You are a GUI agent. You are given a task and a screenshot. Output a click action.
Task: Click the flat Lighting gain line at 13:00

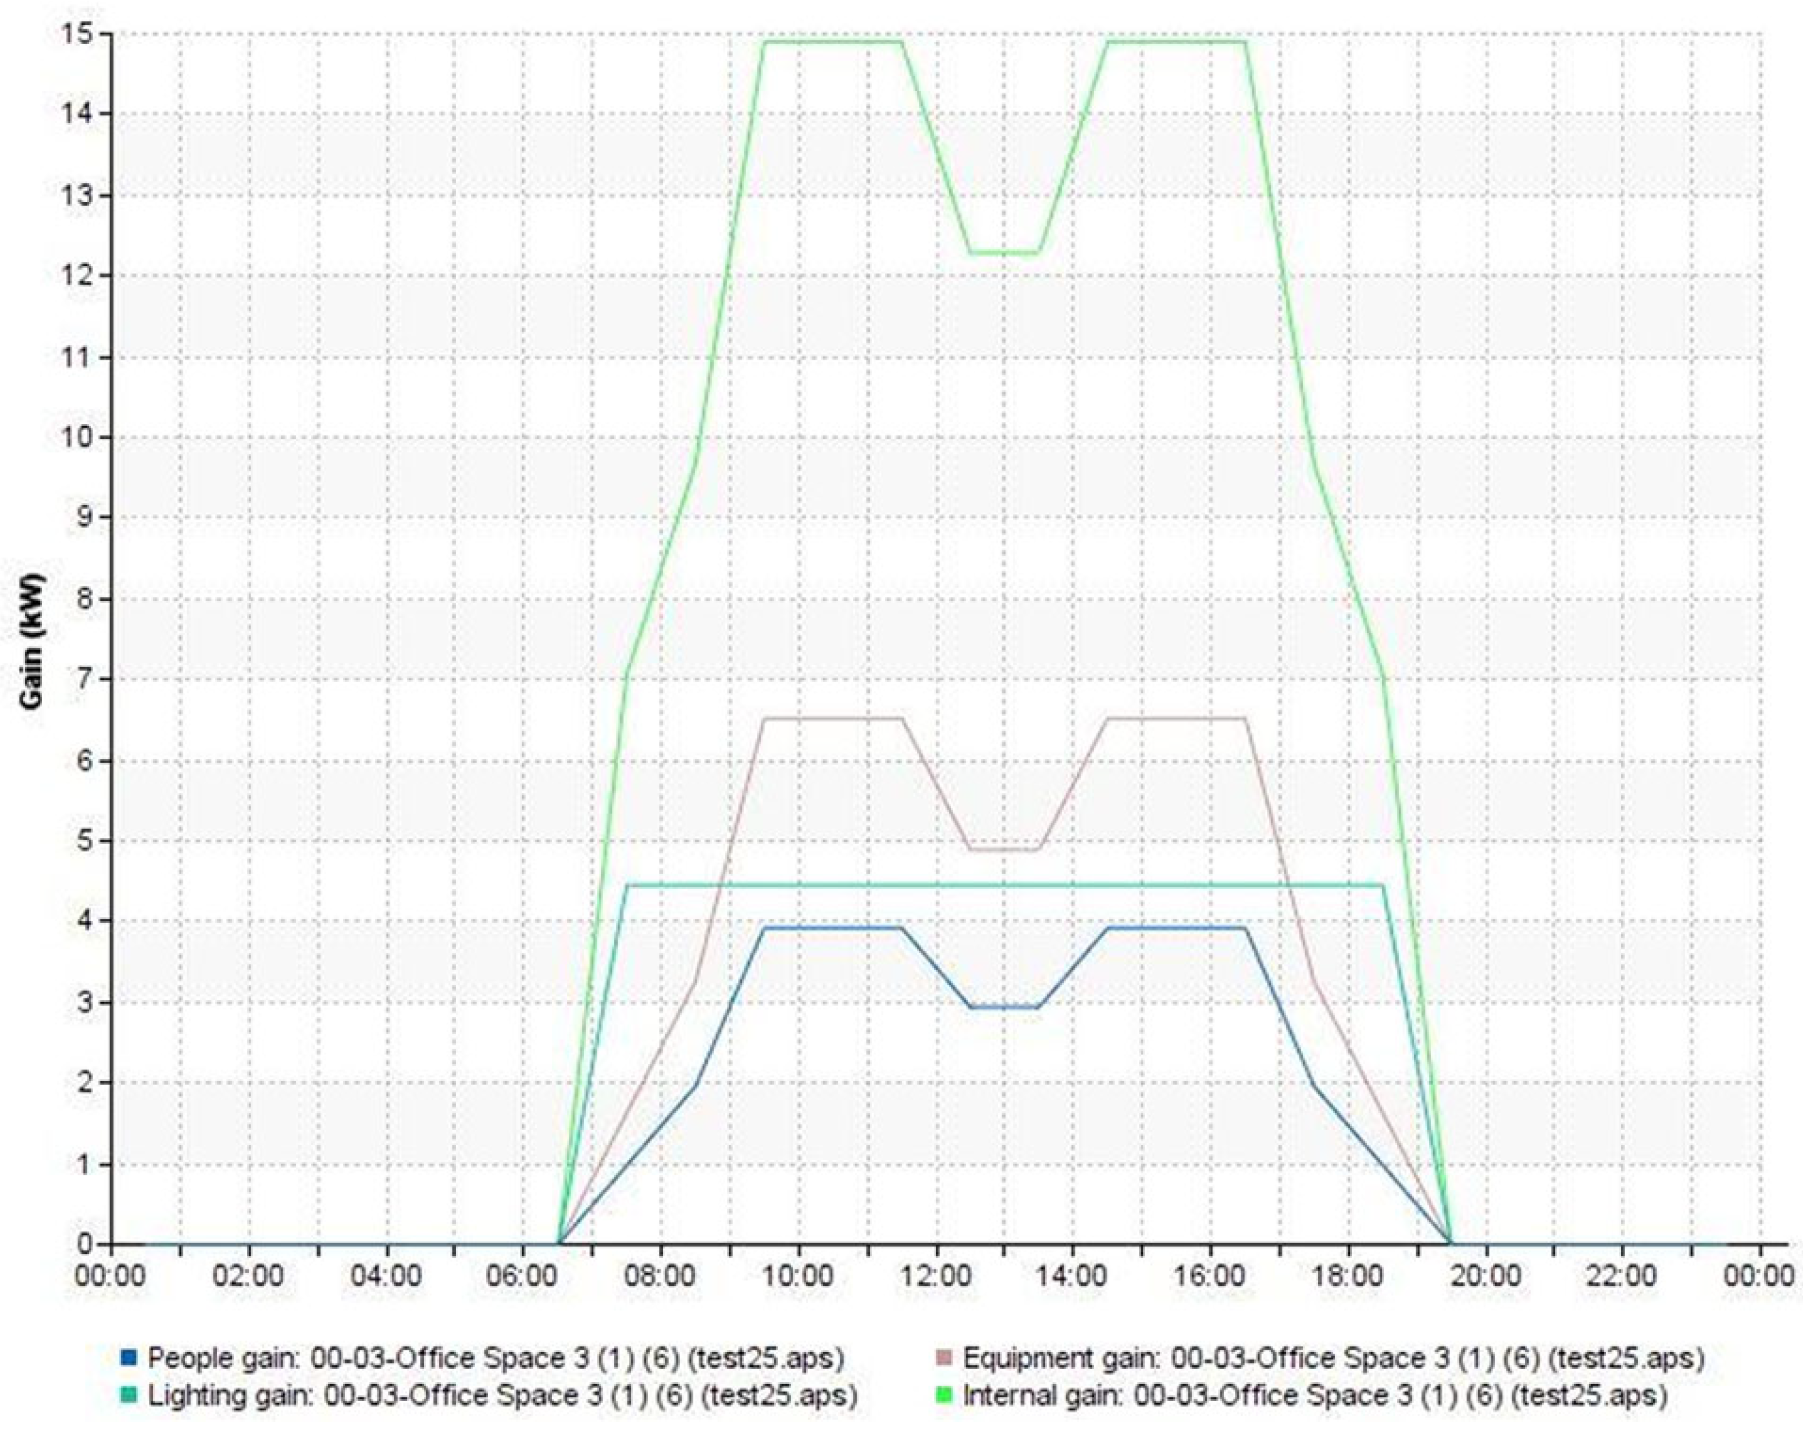pyautogui.click(x=1005, y=885)
